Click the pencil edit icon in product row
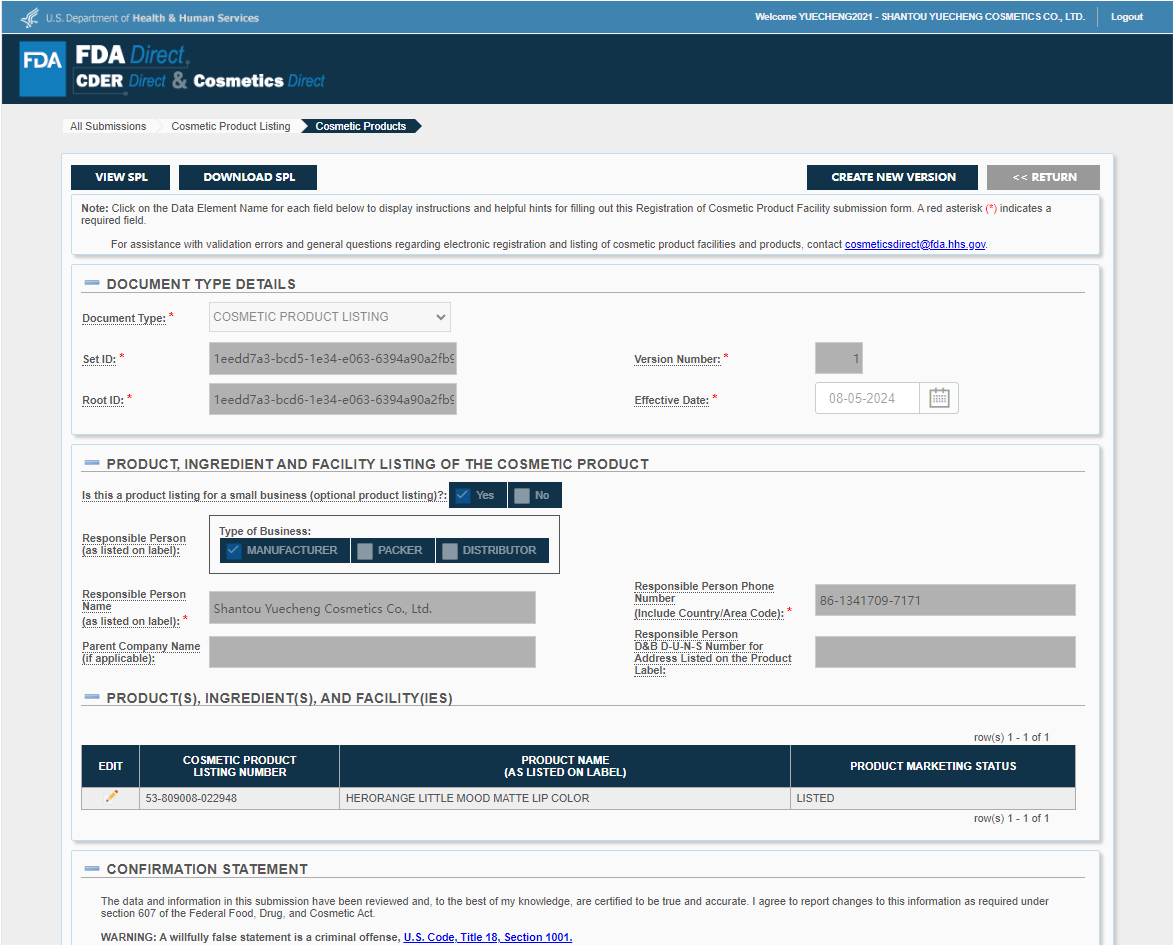 (x=111, y=797)
